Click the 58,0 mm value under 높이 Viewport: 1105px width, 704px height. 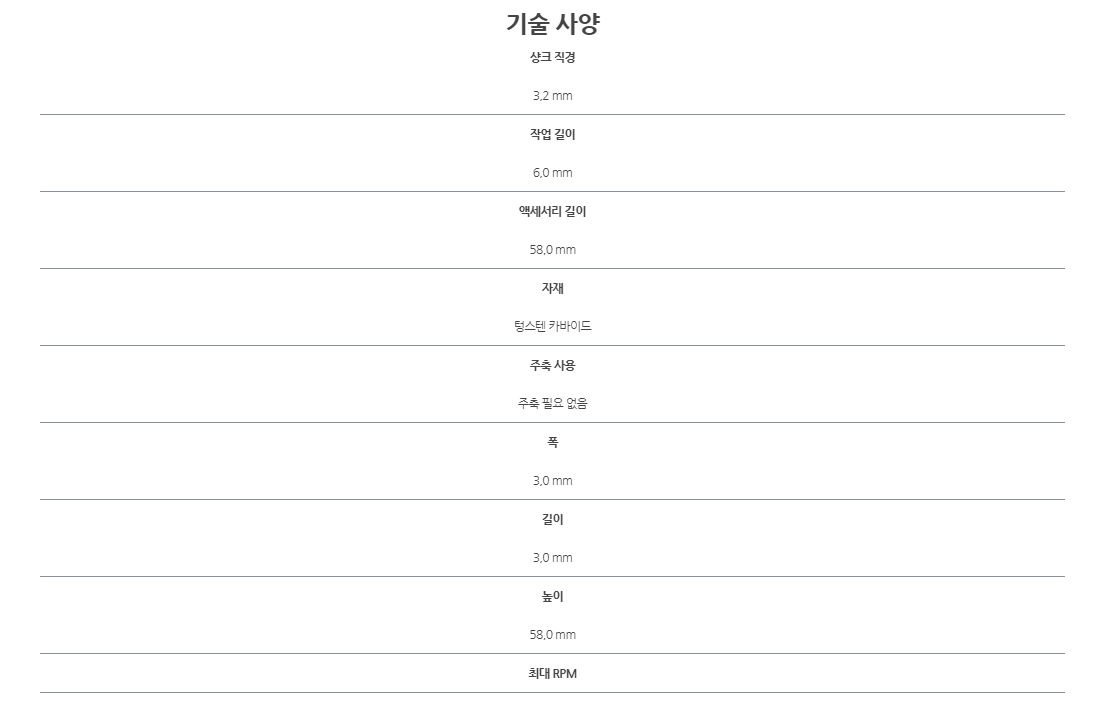point(552,634)
